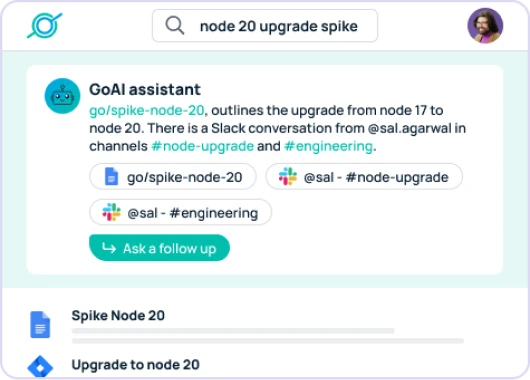Image resolution: width=530 pixels, height=380 pixels.
Task: Open the #node-upgrade channel link
Action: pos(202,146)
